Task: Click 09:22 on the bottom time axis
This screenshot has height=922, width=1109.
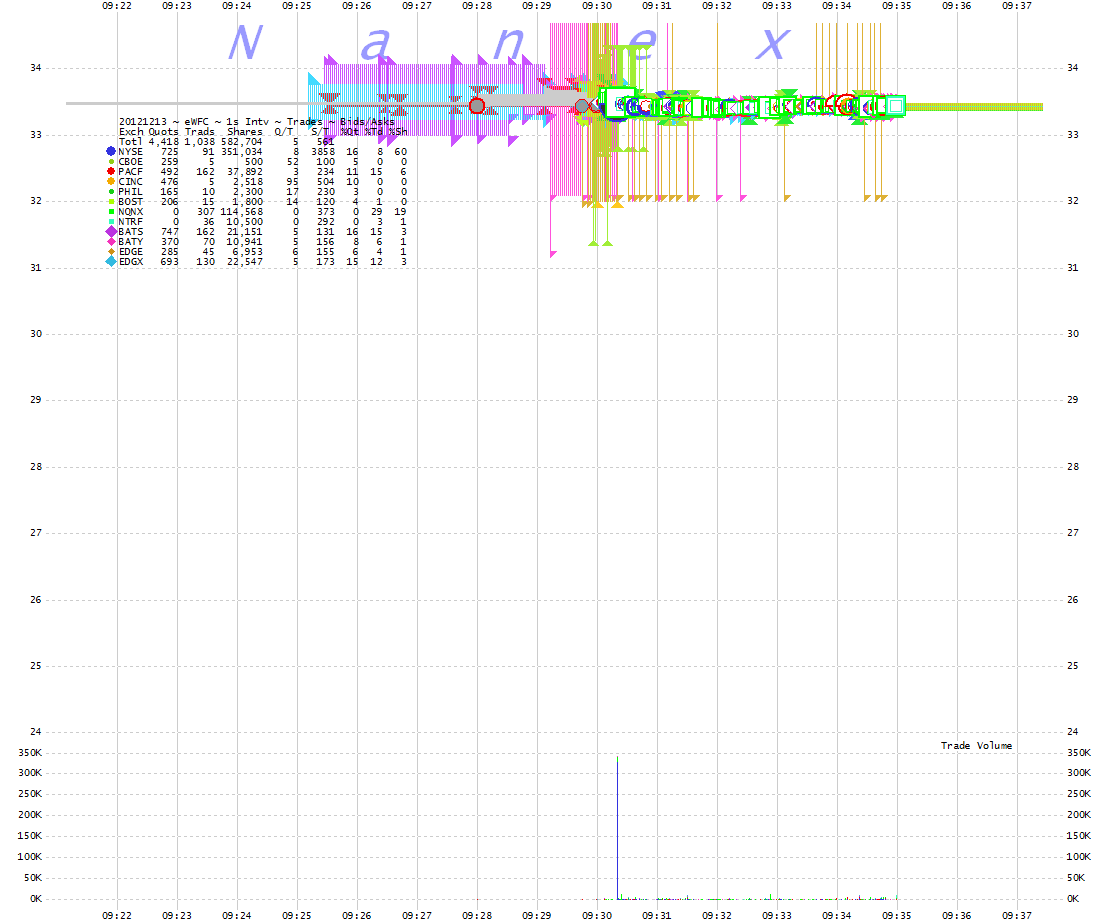Action: [117, 915]
